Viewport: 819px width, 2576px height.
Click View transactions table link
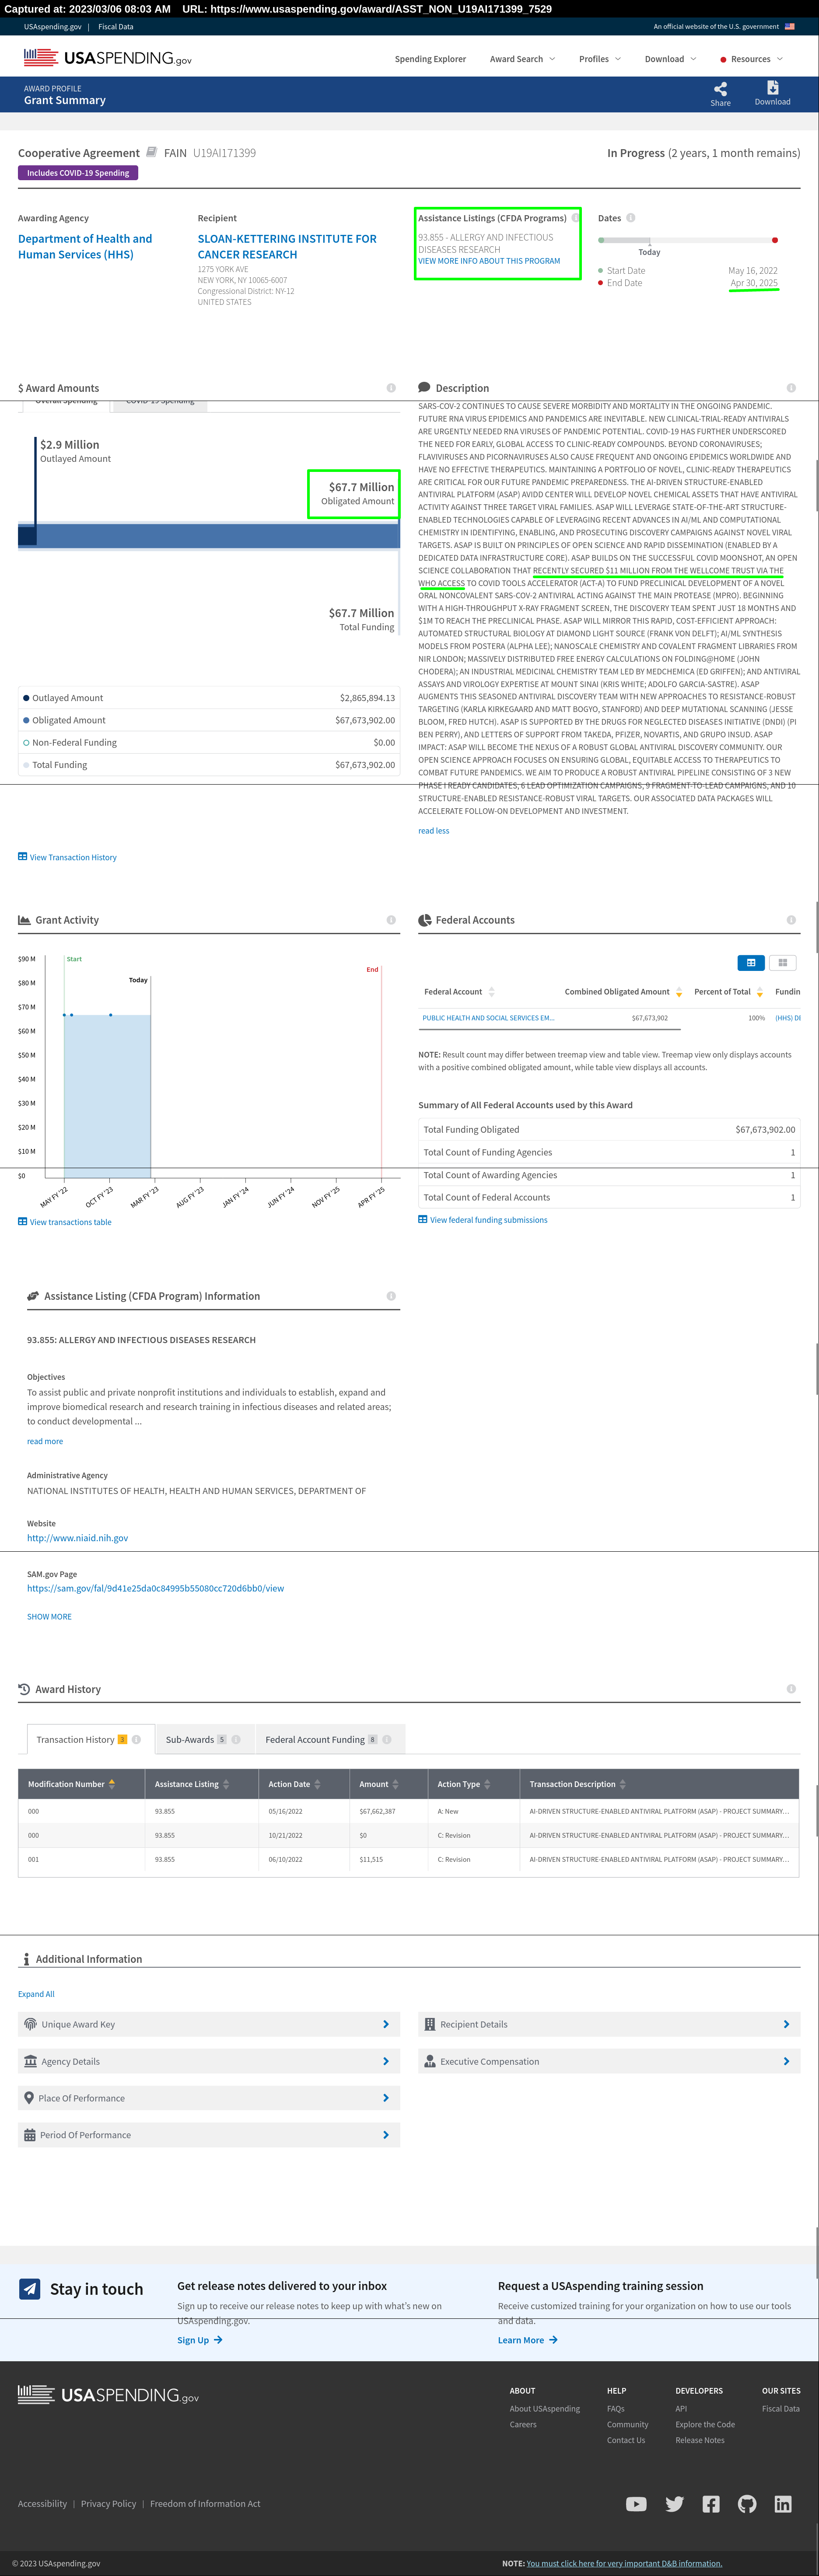(x=65, y=1222)
